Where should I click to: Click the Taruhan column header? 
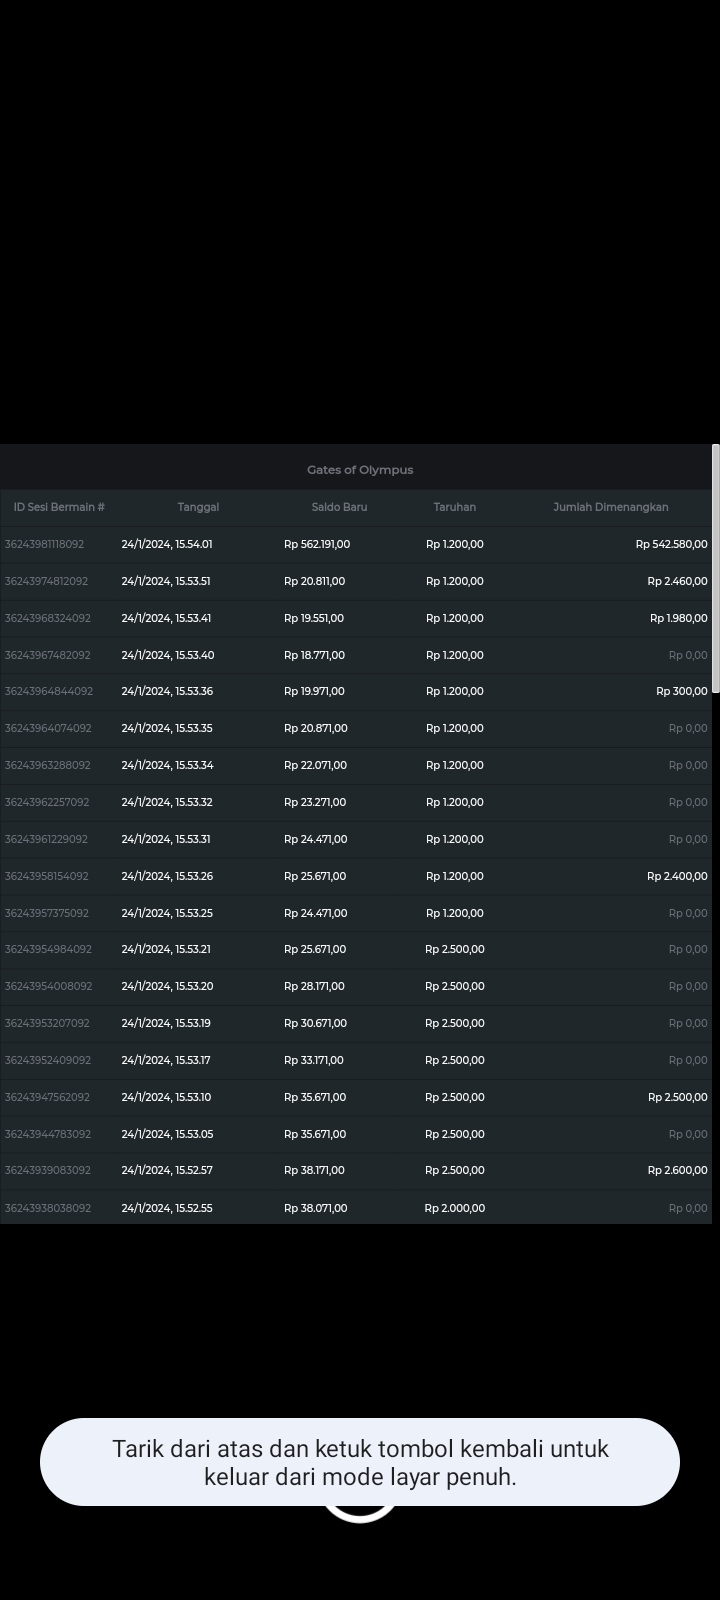point(455,507)
